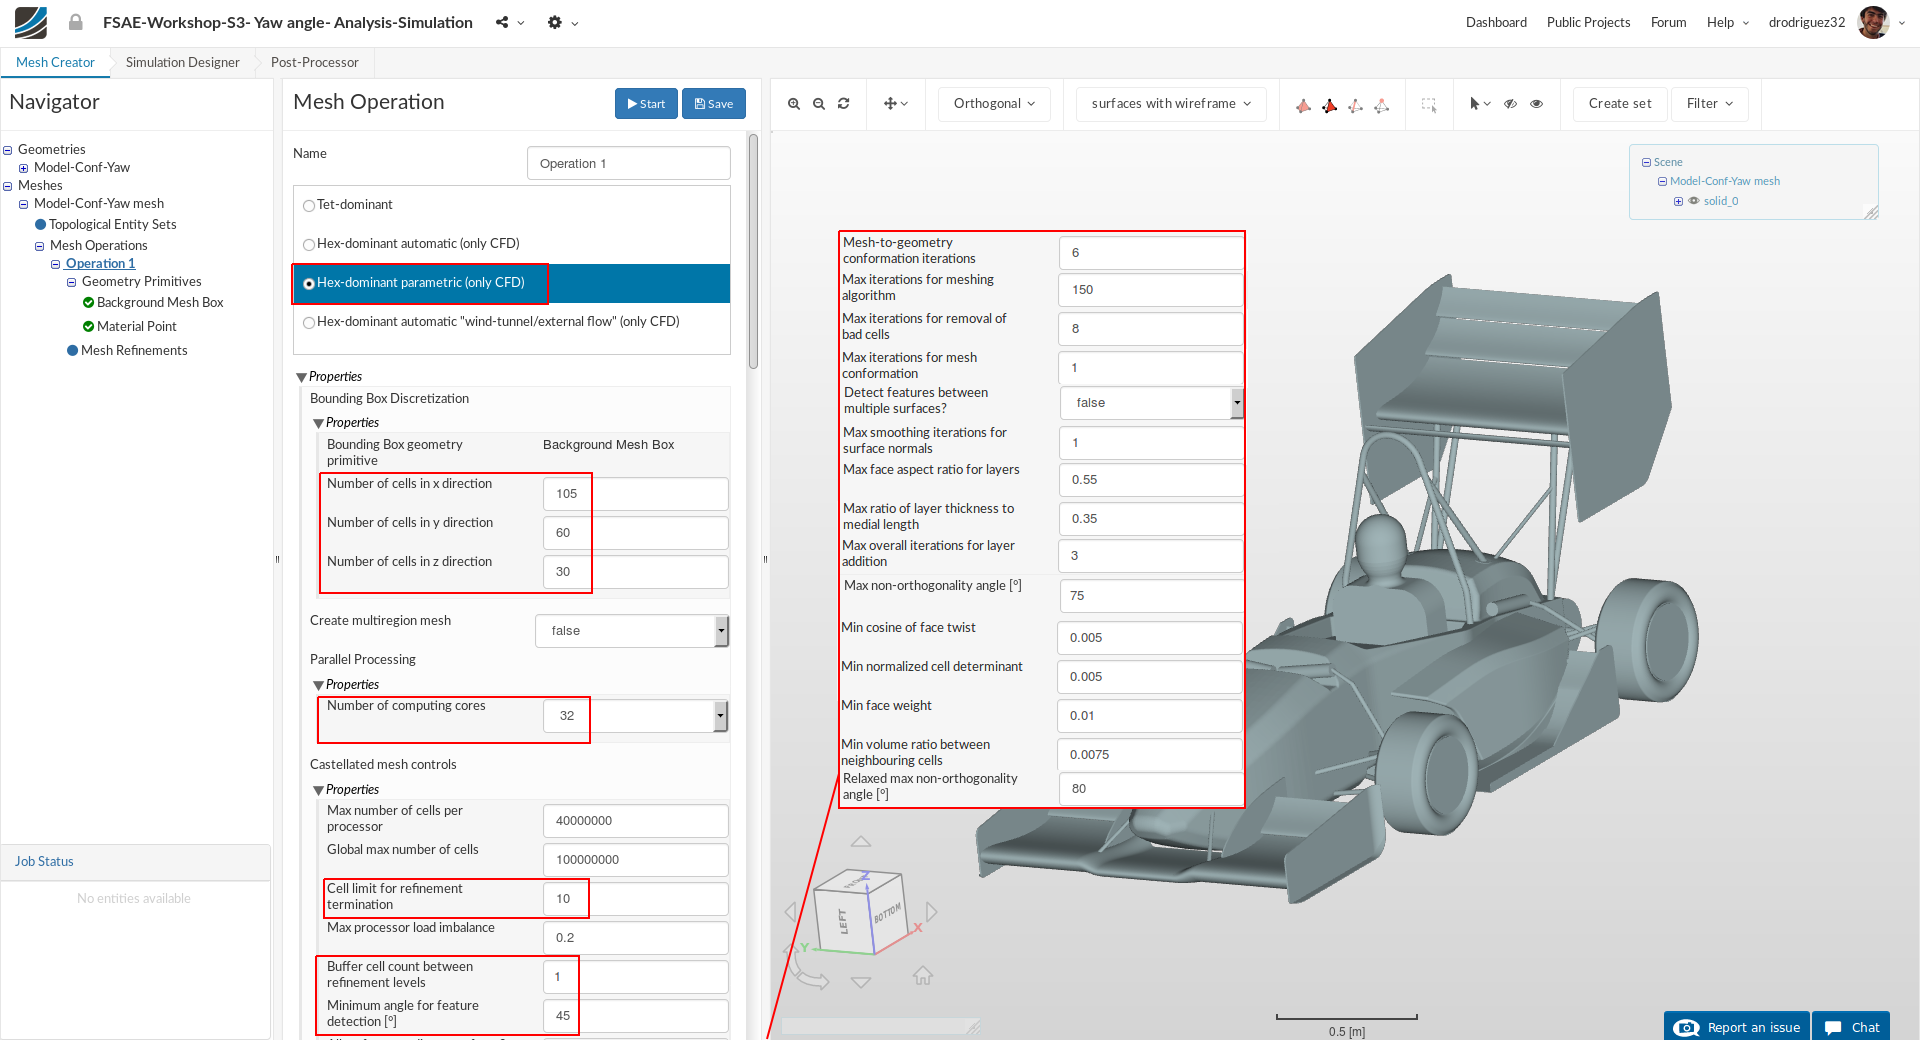The height and width of the screenshot is (1040, 1920).
Task: Click the box selection tool icon
Action: click(1429, 104)
